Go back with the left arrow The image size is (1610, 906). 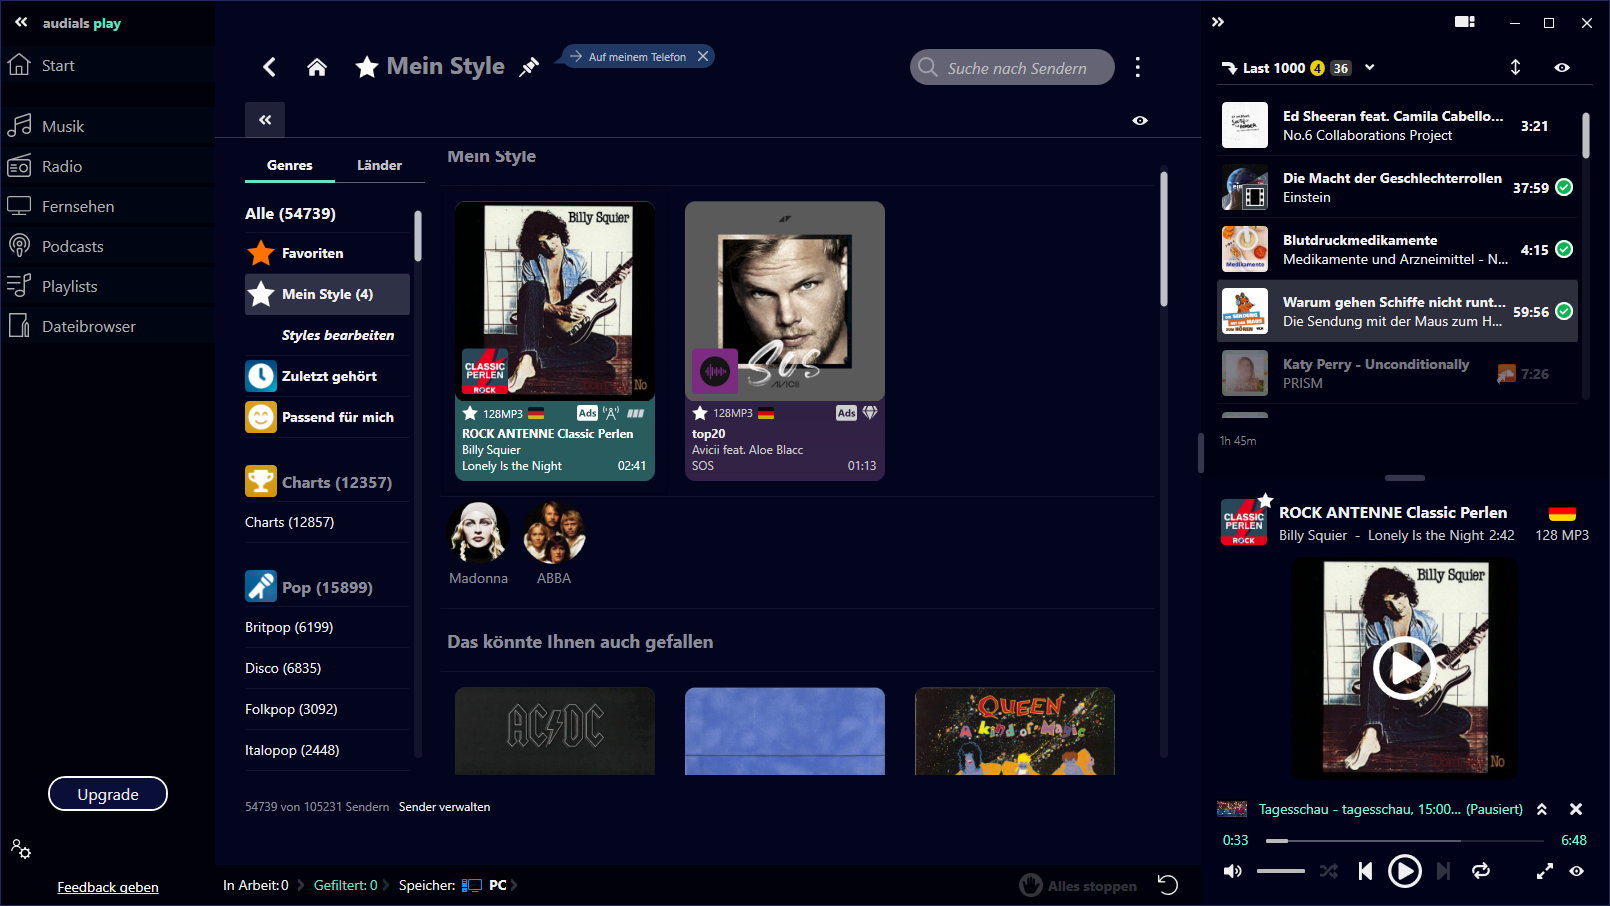click(269, 67)
